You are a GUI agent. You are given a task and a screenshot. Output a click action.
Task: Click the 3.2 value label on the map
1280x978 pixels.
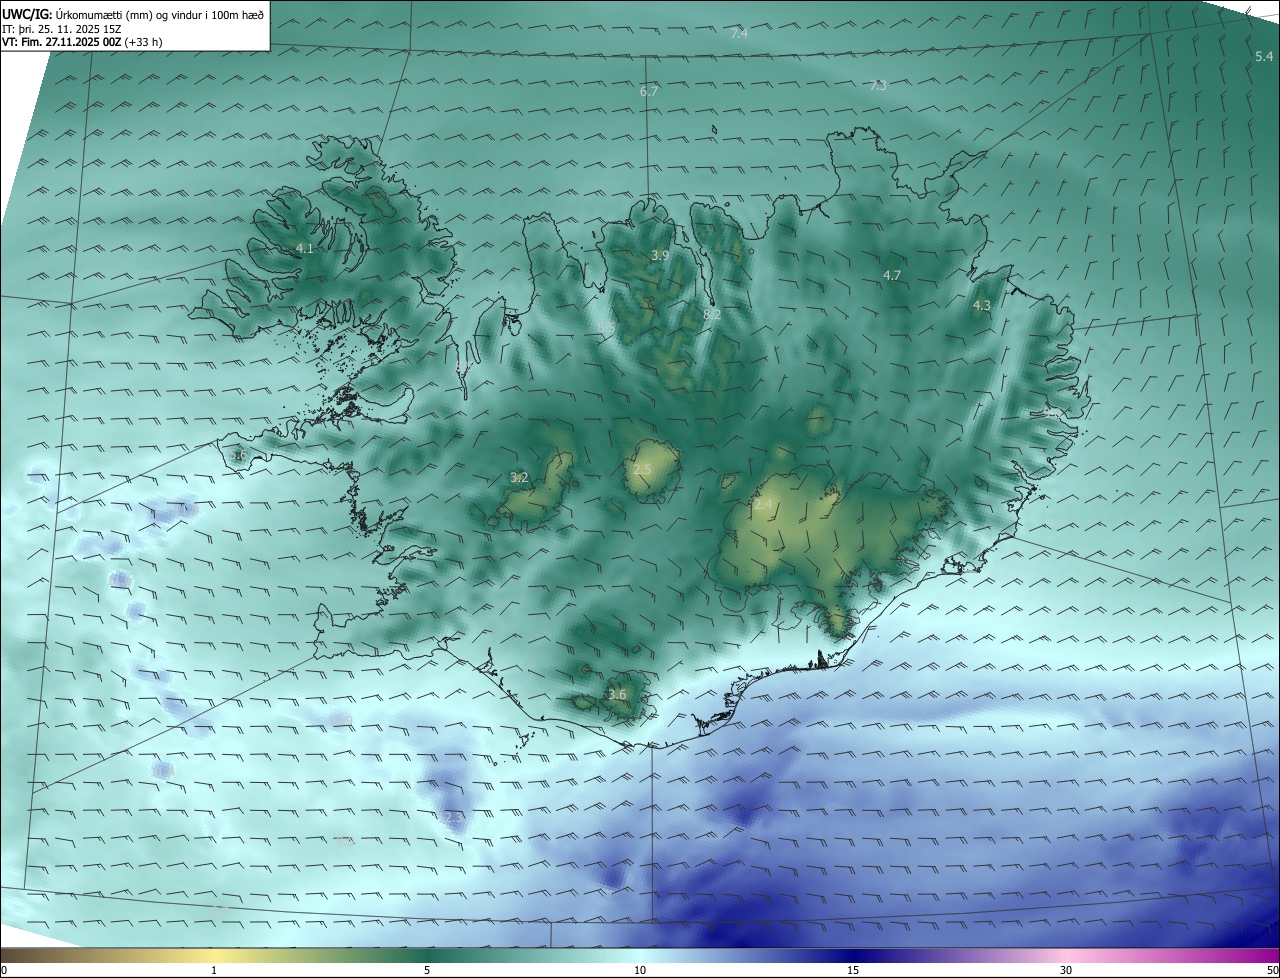pyautogui.click(x=519, y=478)
